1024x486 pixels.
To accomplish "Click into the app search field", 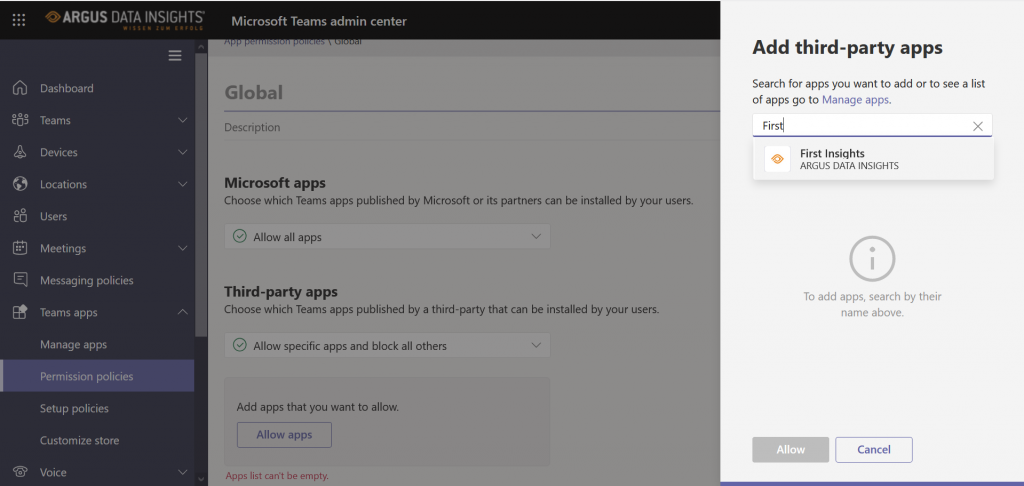I will pos(862,125).
